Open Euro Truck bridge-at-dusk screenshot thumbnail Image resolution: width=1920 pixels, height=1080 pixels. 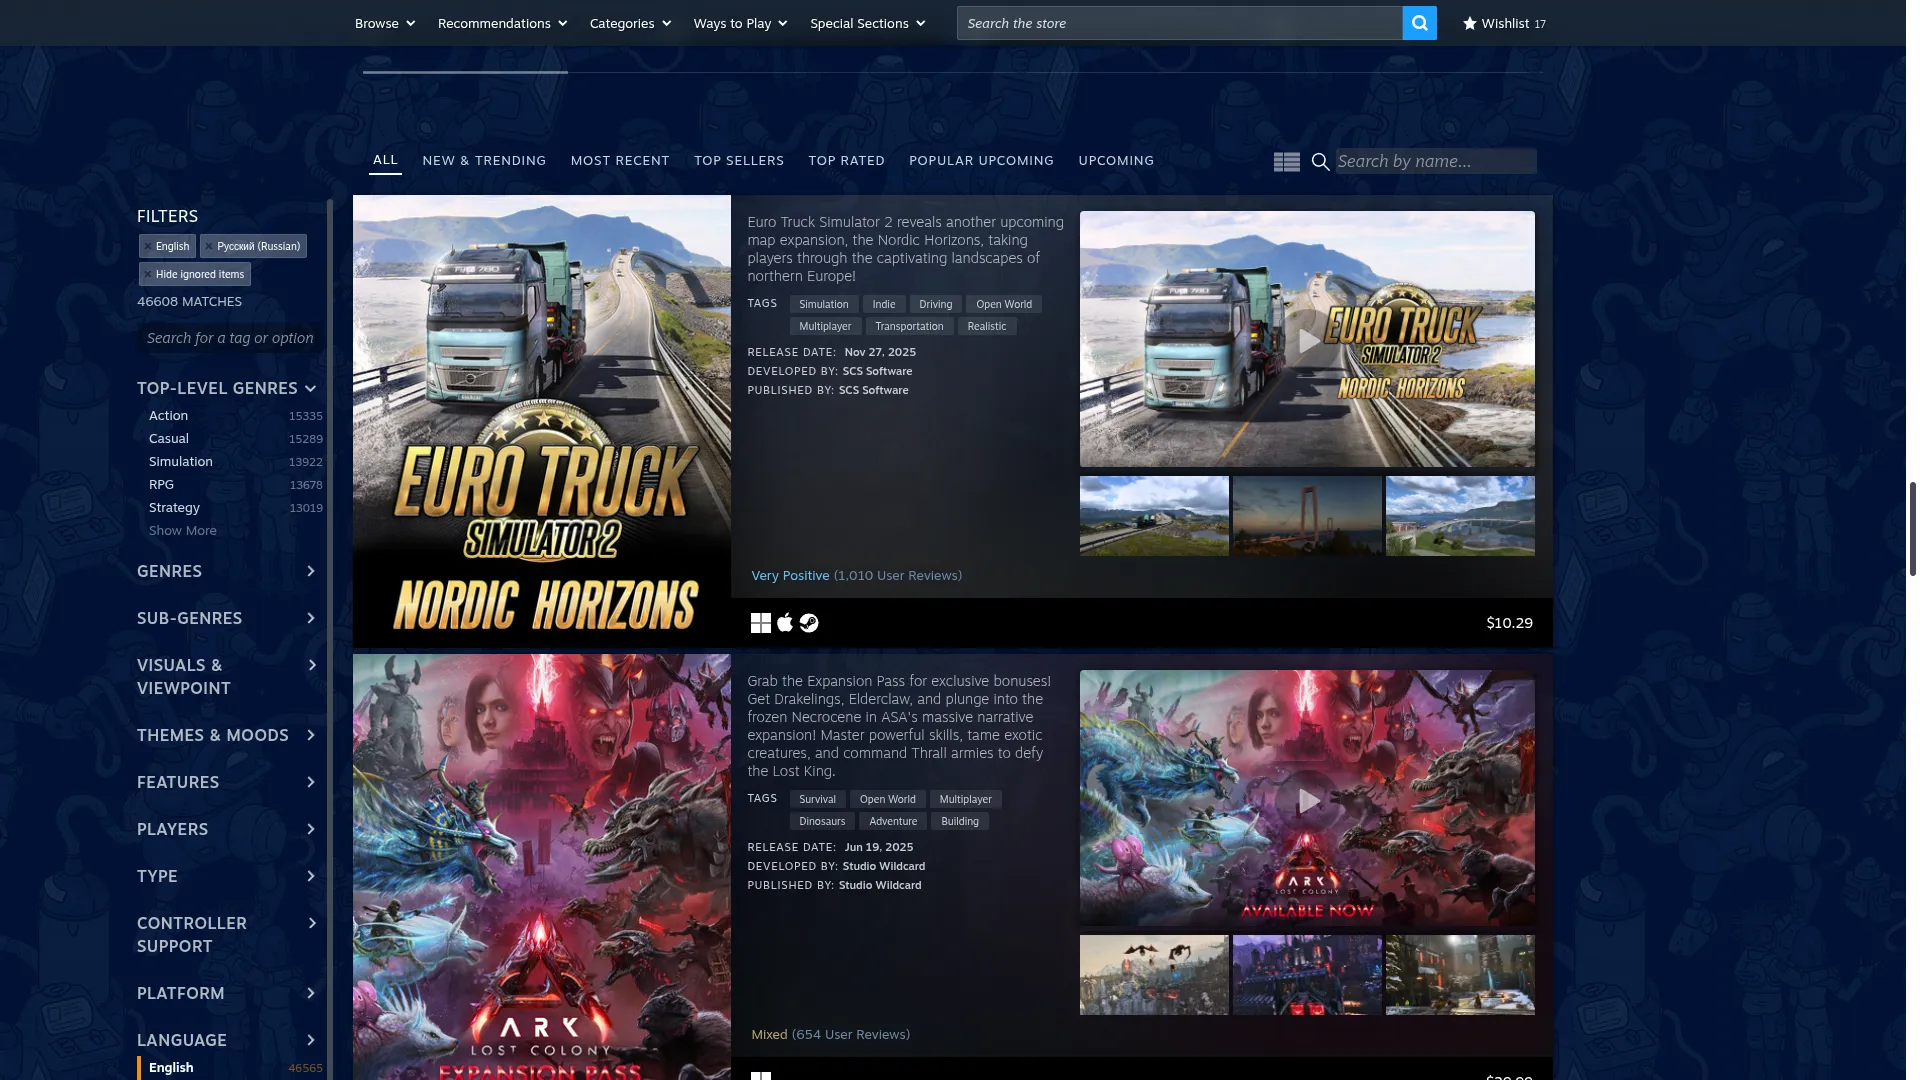(x=1307, y=516)
